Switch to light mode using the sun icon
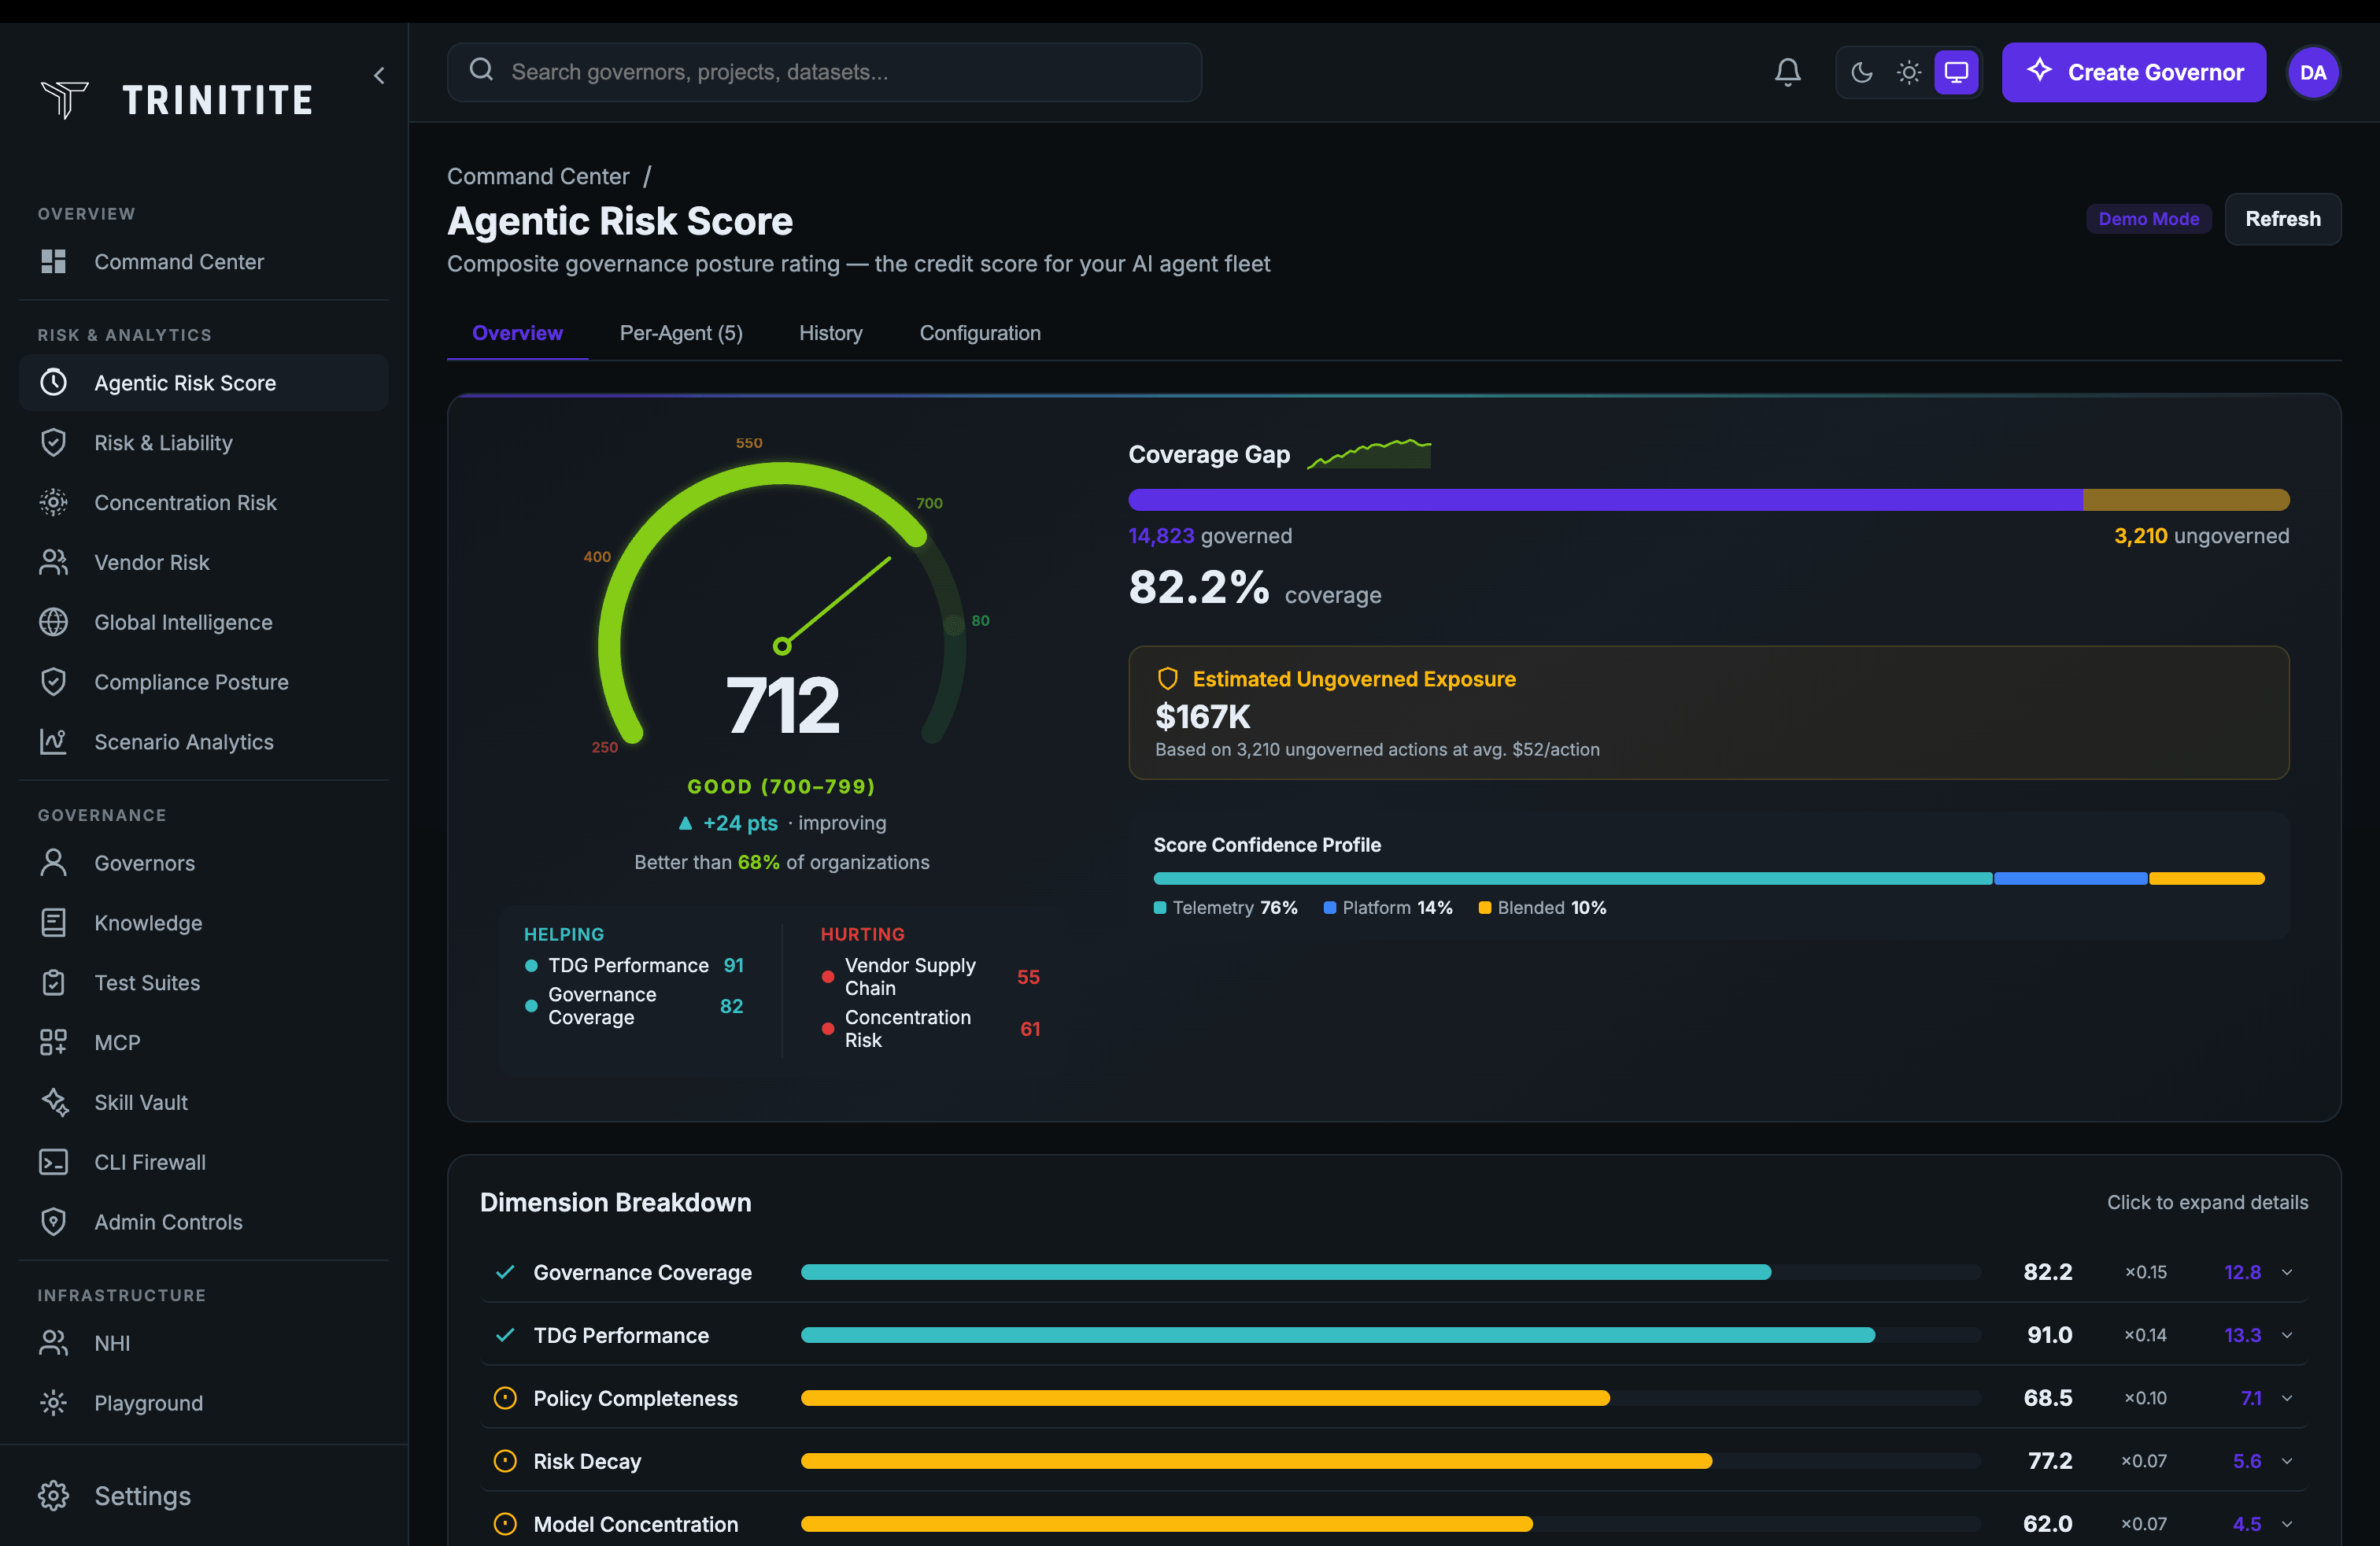The height and width of the screenshot is (1546, 2380). (1909, 72)
